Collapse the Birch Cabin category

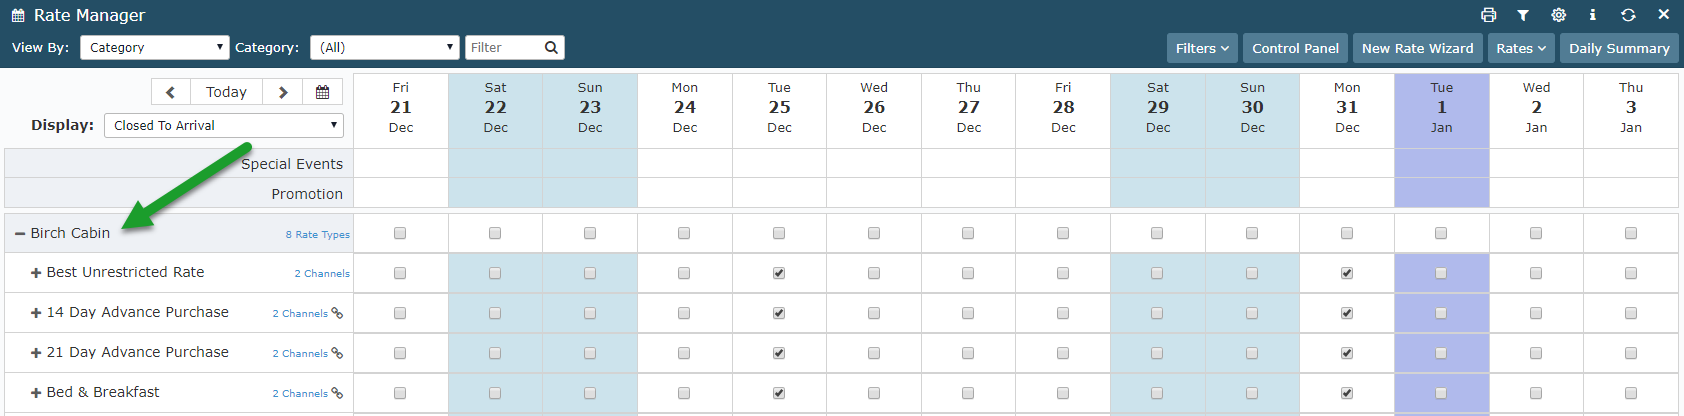tap(20, 233)
